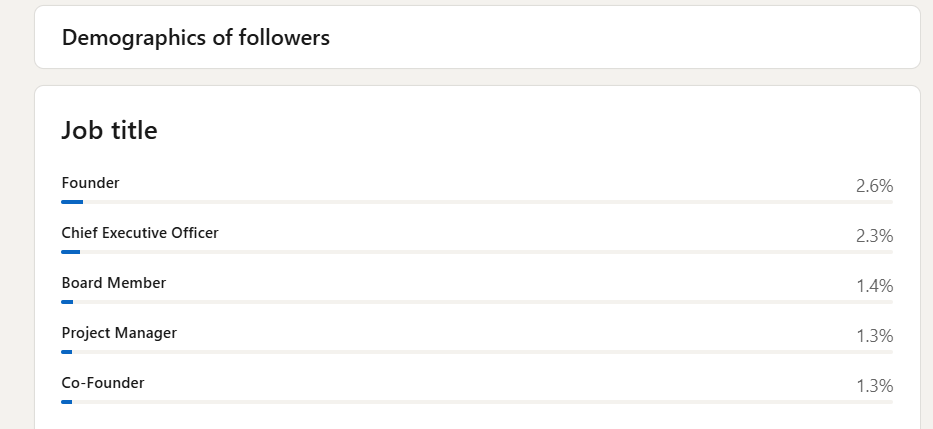Select the Founder job title label
This screenshot has height=429, width=933.
point(90,183)
